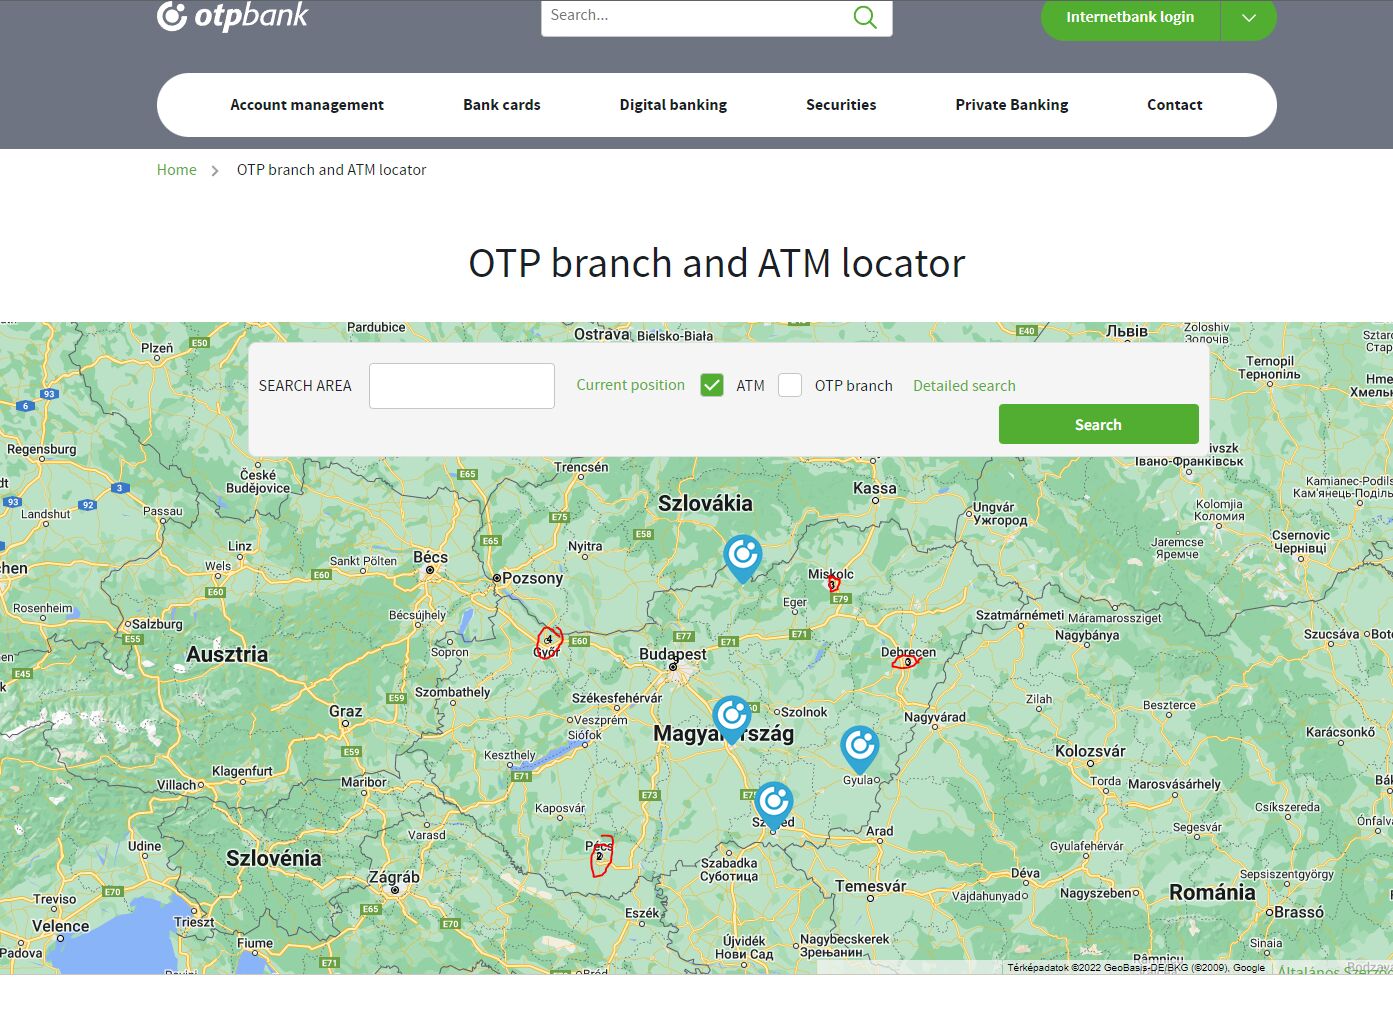Click the Székesfehérvár label on the map
Screen dimensions: 1393x1032
617,698
